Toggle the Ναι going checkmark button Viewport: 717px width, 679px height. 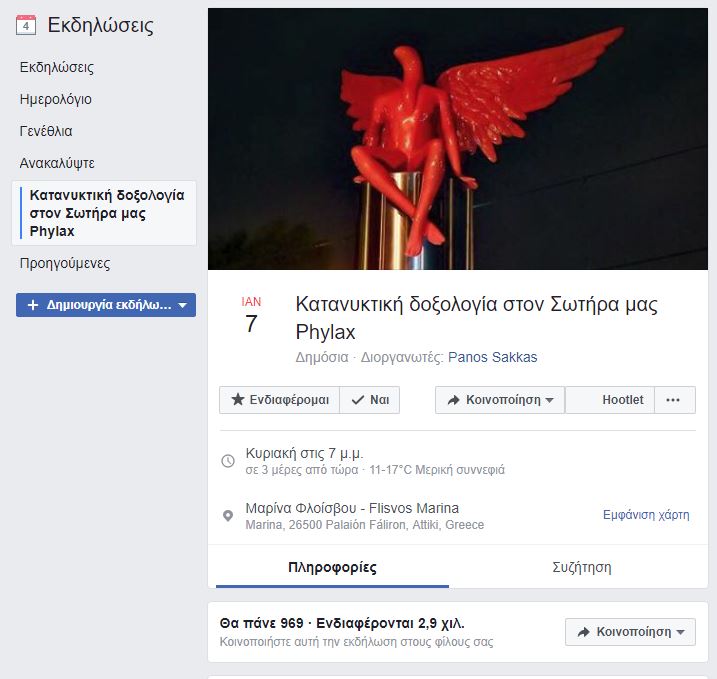370,400
